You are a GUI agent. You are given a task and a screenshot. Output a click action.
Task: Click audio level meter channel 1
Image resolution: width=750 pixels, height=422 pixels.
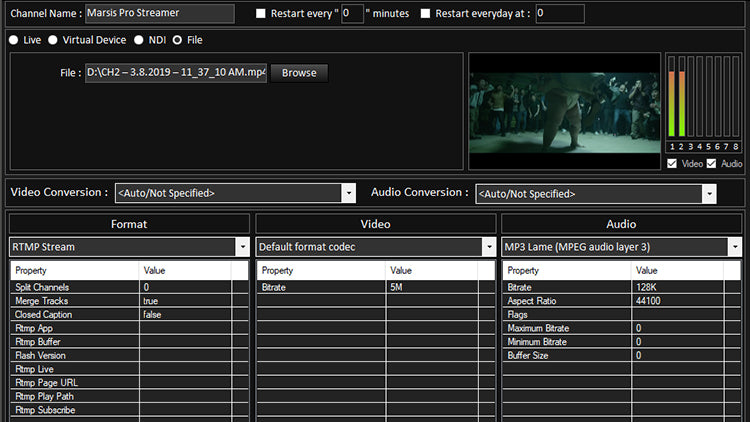point(673,100)
